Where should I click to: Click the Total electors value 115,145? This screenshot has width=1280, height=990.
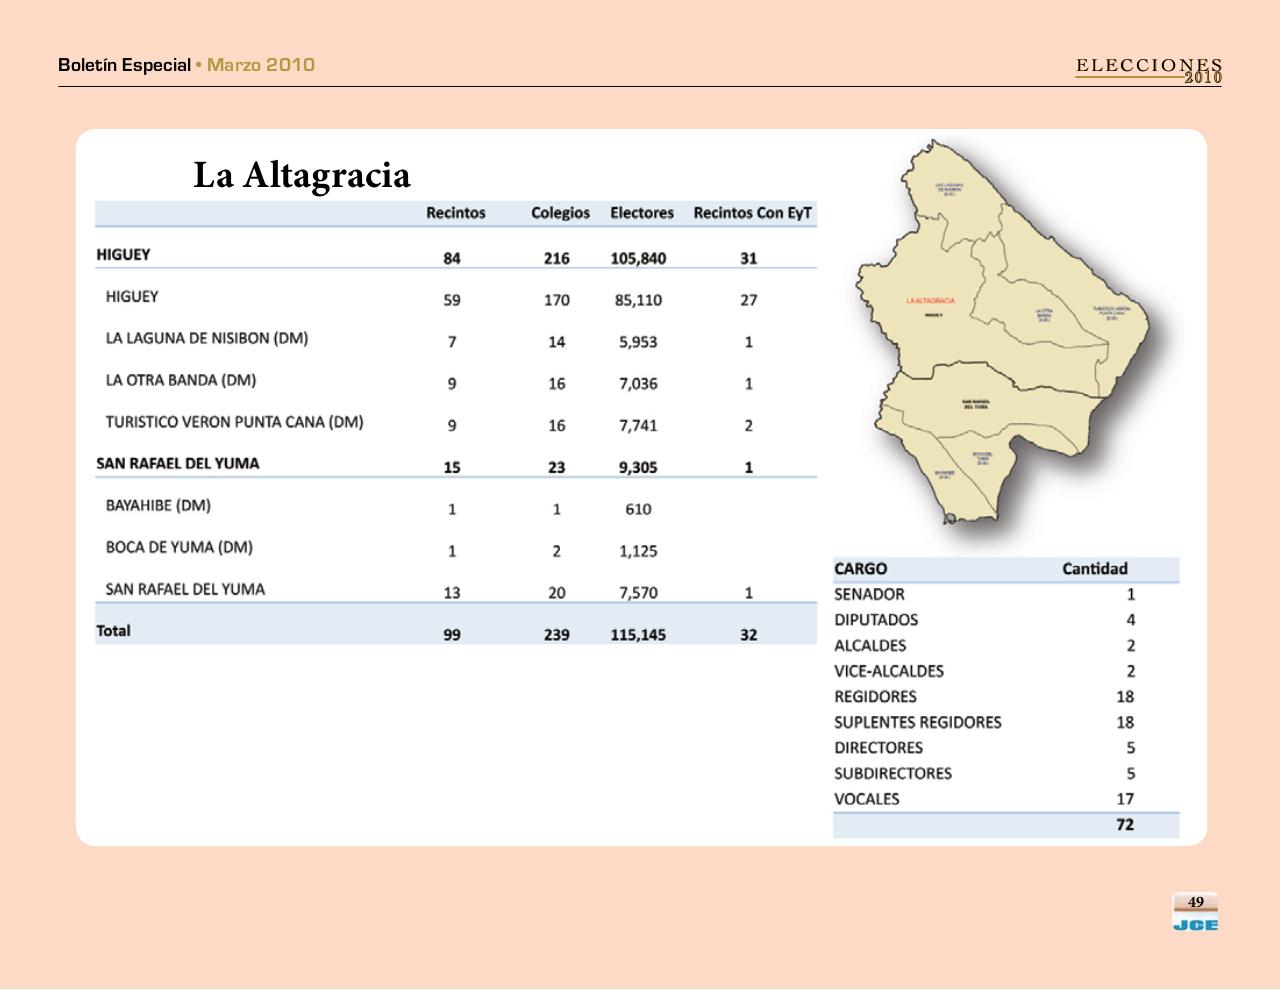(638, 634)
